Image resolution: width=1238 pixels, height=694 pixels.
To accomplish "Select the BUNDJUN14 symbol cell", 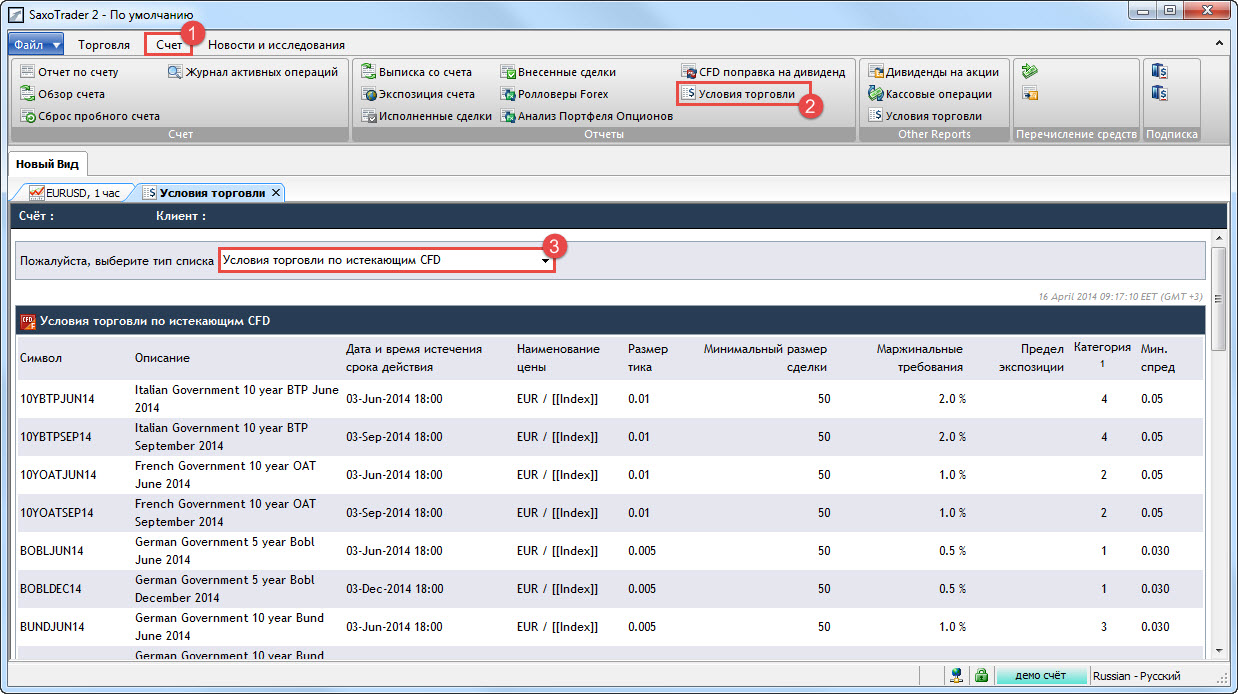I will (x=52, y=627).
